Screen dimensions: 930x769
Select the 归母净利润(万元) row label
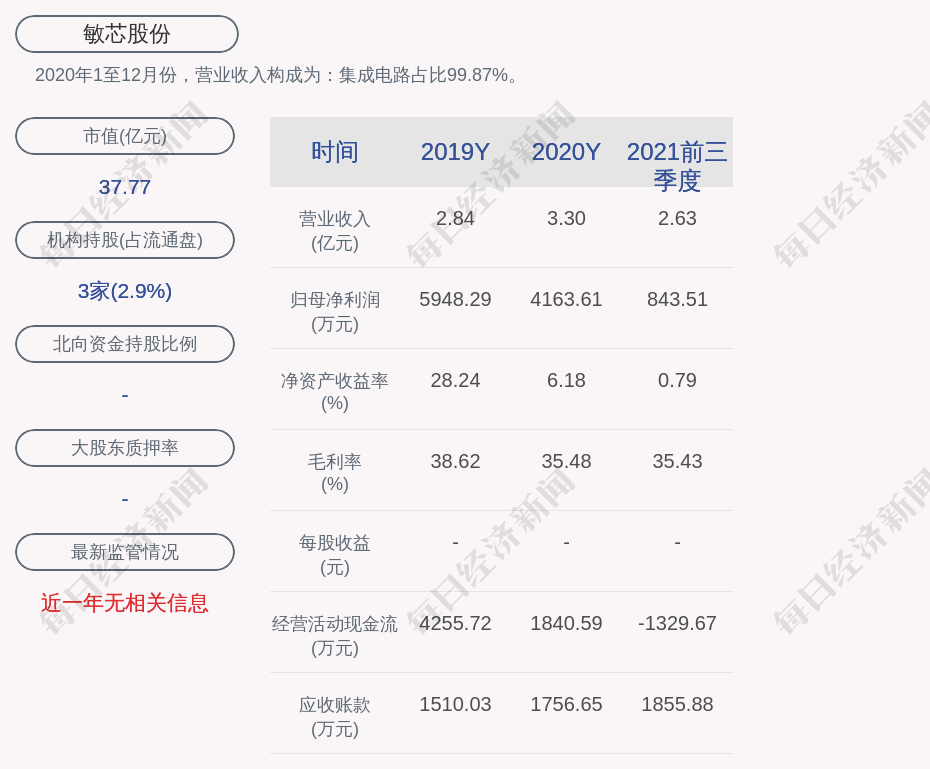[335, 311]
